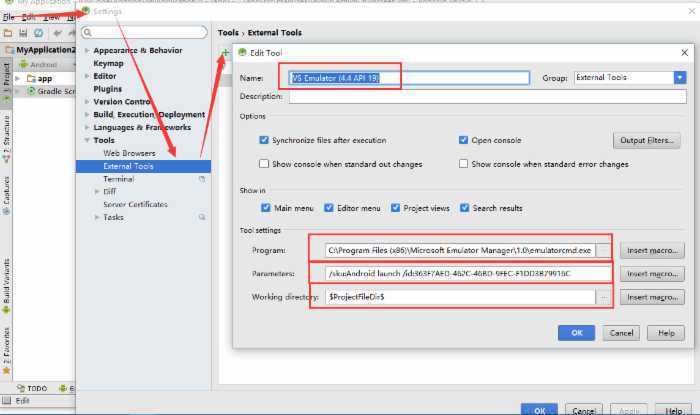Screen dimensions: 700x415
Task: Expand the Version Control node
Action: pos(87,102)
